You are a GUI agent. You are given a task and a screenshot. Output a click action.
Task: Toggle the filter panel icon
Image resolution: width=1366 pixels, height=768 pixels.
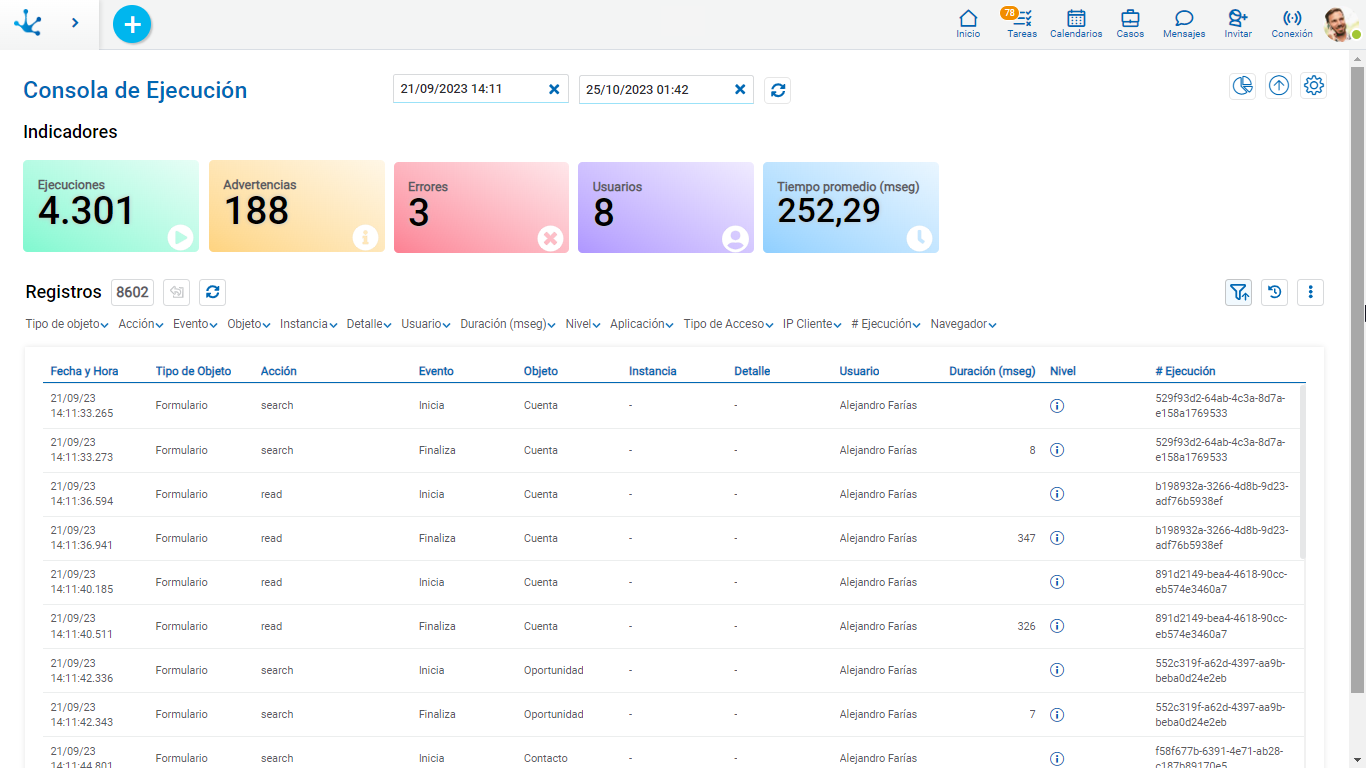1239,292
